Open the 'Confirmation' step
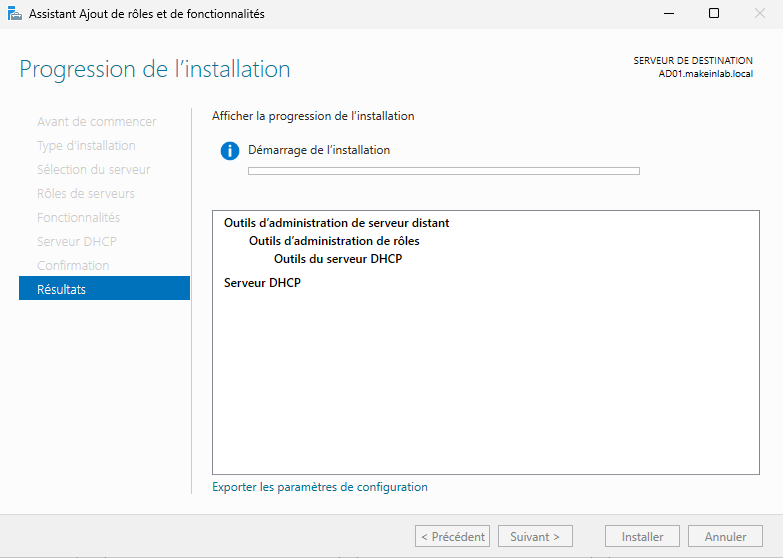This screenshot has width=783, height=558. point(73,266)
